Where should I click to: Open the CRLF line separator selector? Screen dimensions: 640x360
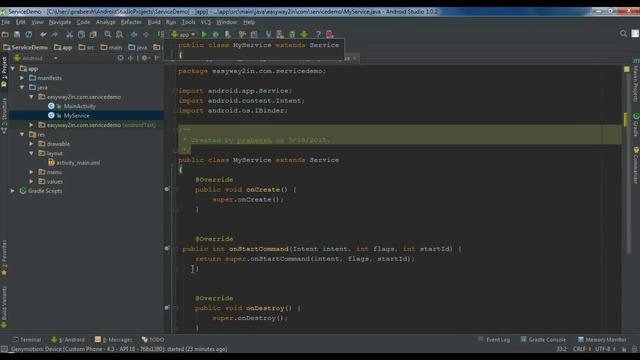click(x=582, y=349)
